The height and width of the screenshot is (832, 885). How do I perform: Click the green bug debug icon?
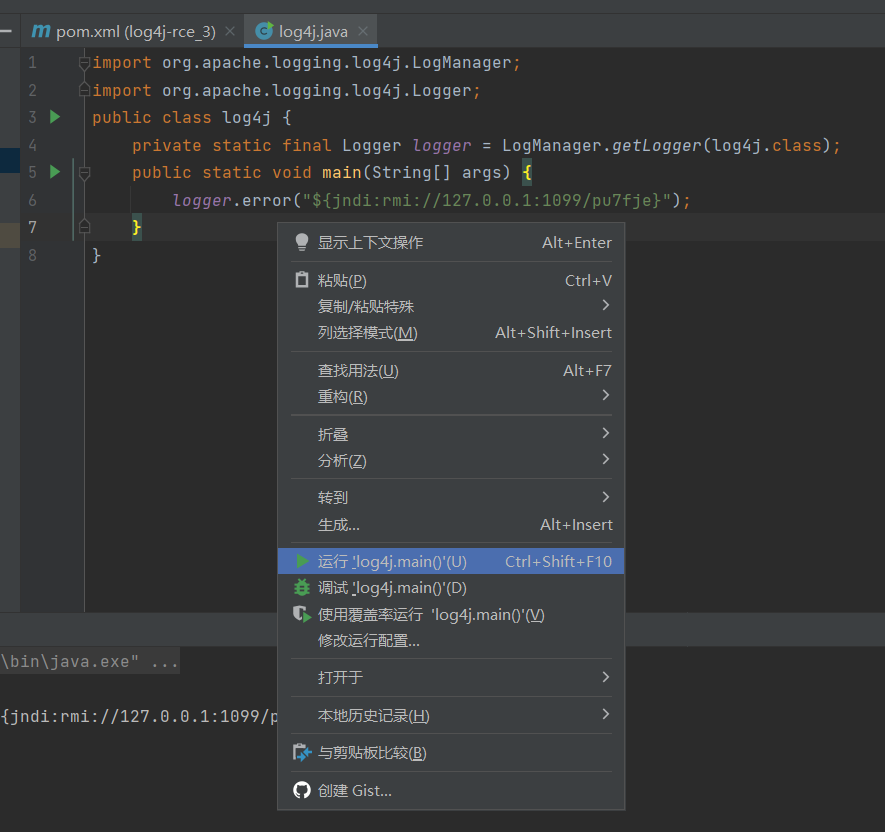tap(303, 588)
